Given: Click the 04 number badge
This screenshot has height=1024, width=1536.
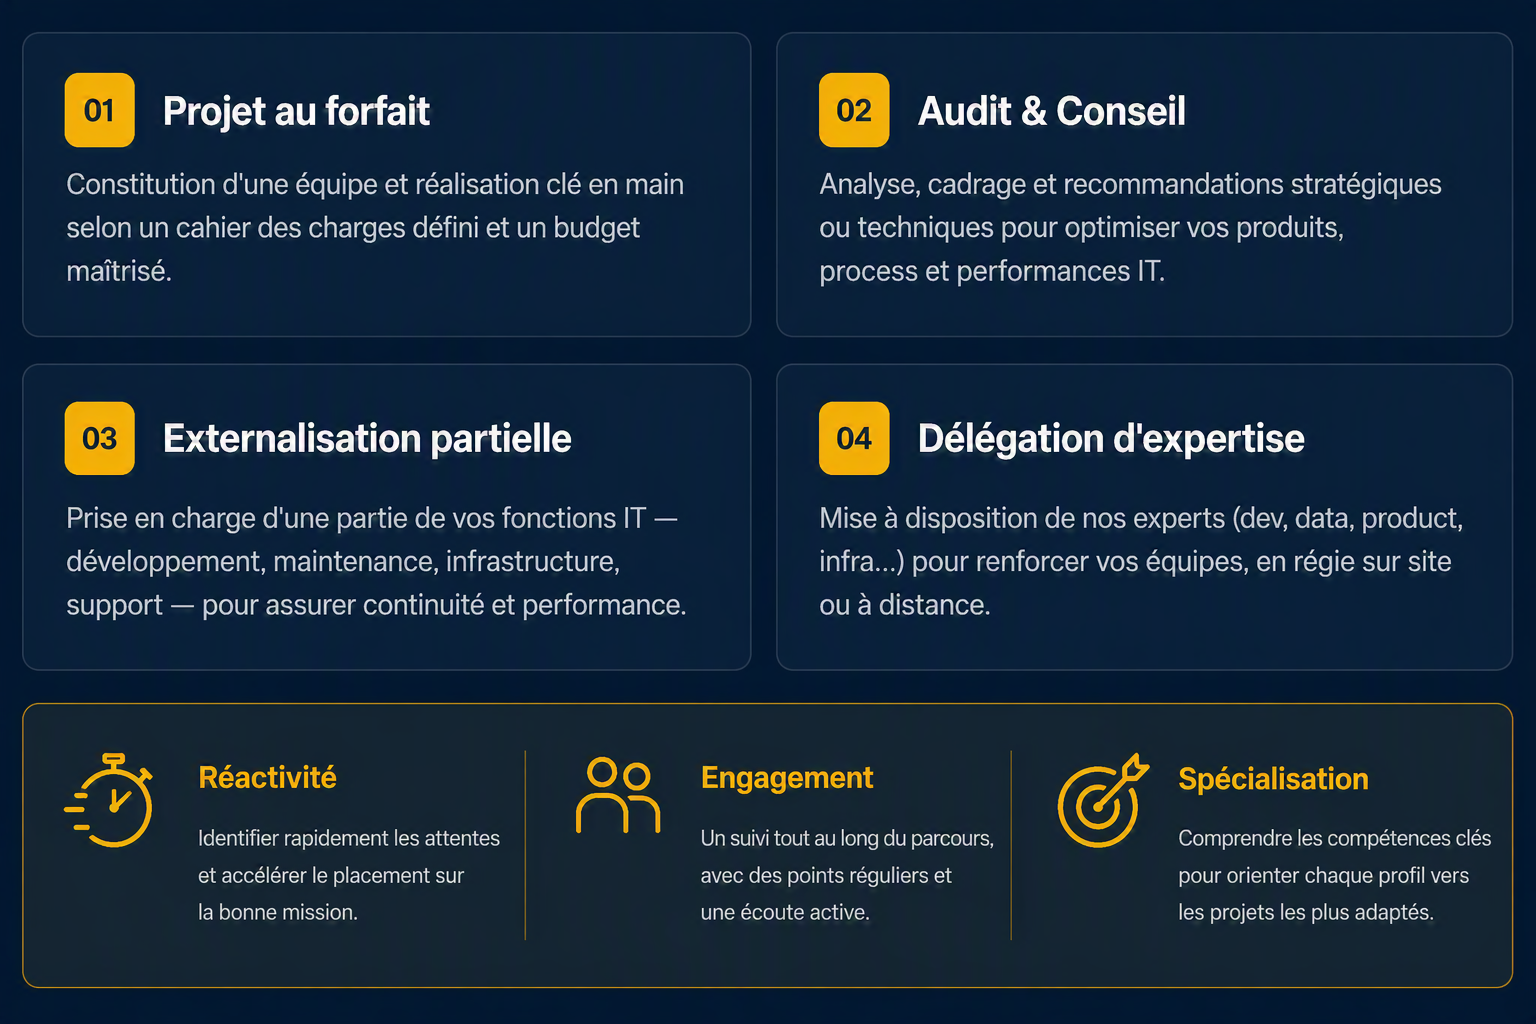Looking at the screenshot, I should (854, 438).
